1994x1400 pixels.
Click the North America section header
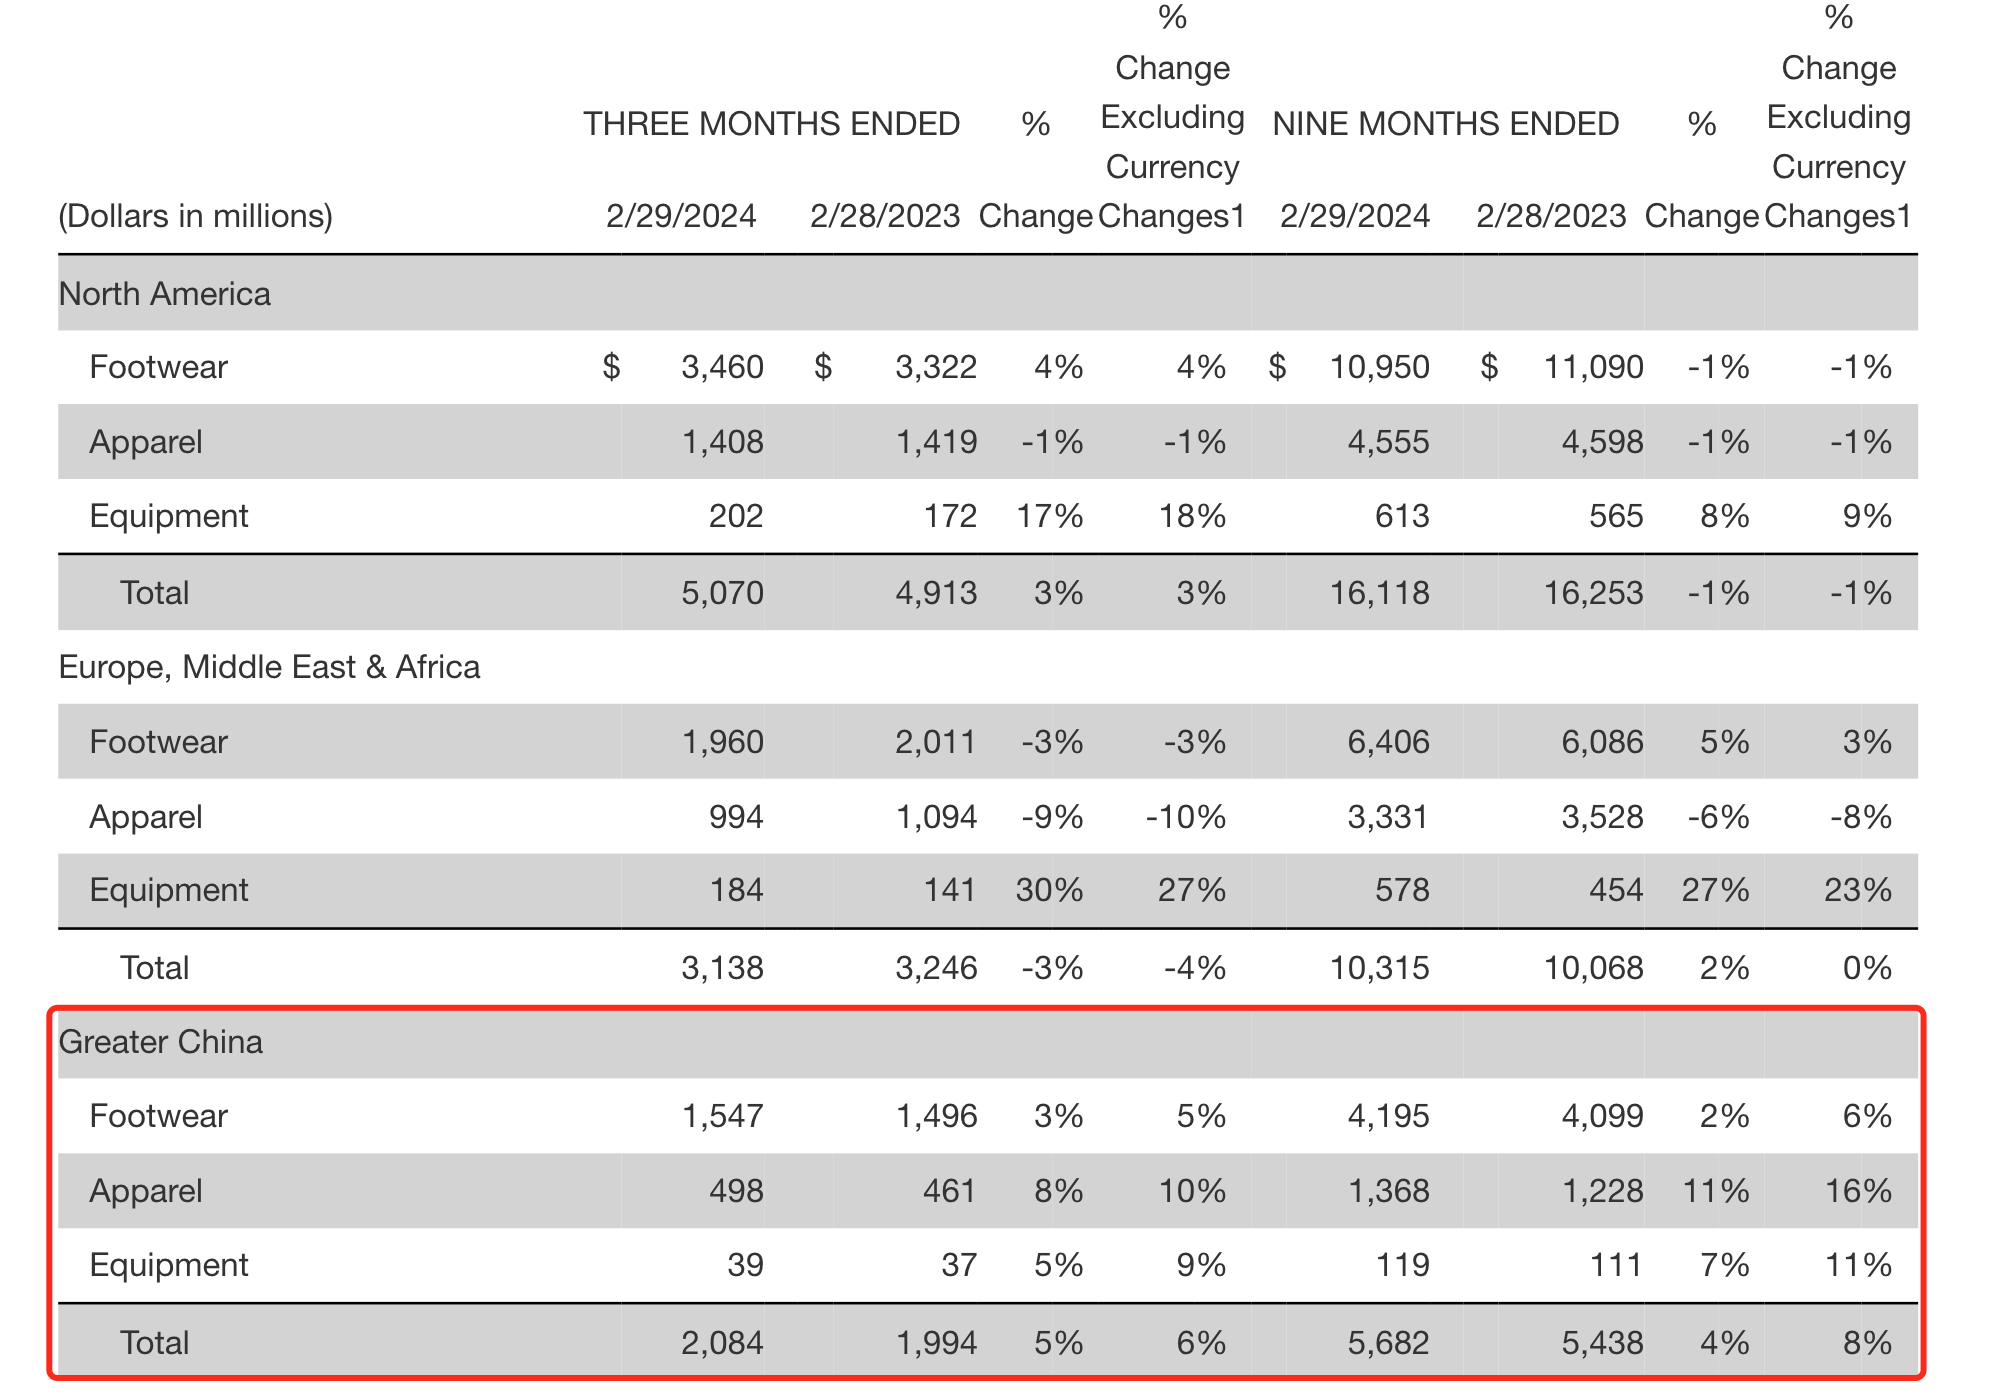pyautogui.click(x=165, y=294)
